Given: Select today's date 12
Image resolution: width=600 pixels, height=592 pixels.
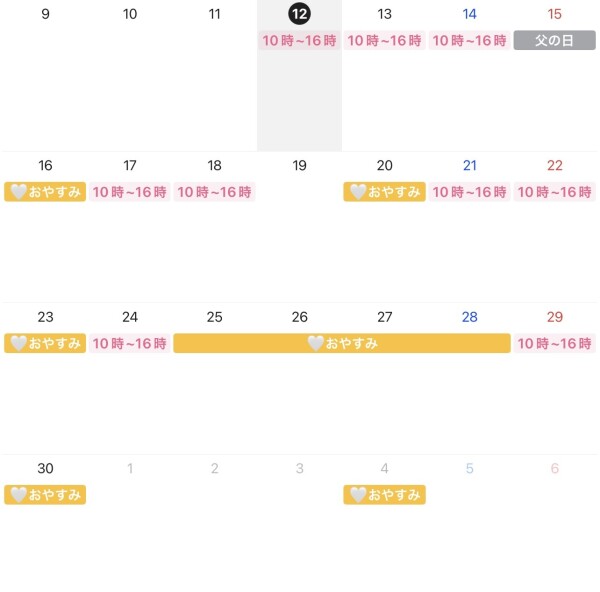Looking at the screenshot, I should [x=299, y=14].
